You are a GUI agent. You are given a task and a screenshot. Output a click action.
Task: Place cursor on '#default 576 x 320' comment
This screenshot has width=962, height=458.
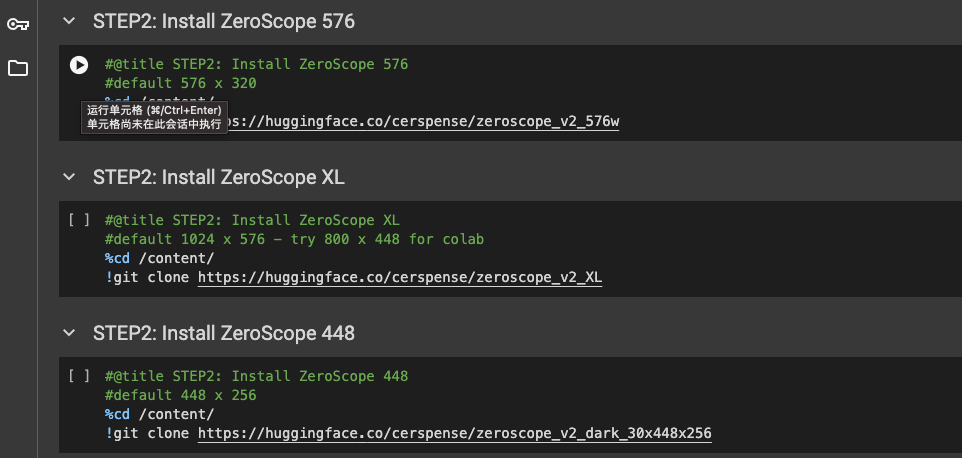tap(180, 84)
